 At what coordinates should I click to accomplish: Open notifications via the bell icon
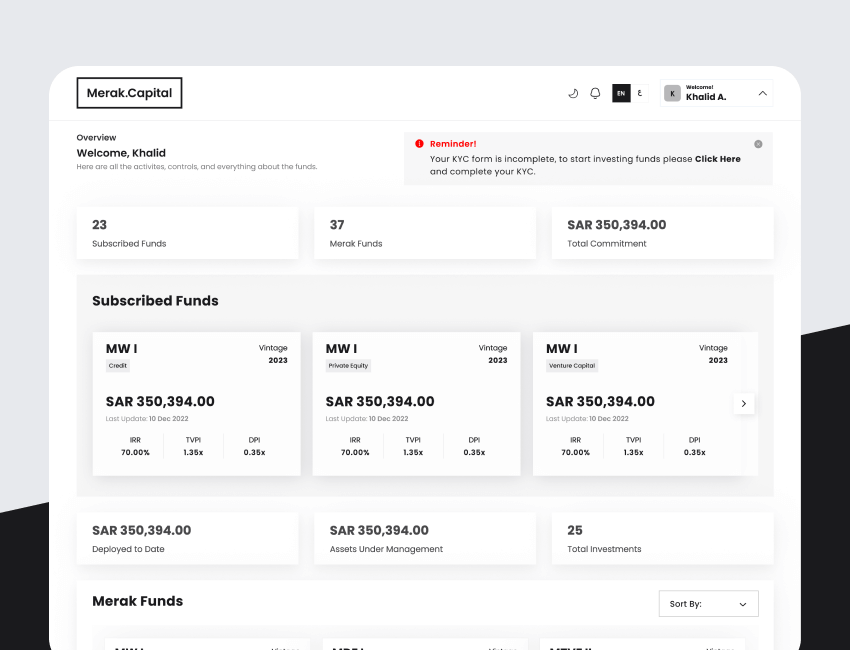click(595, 93)
